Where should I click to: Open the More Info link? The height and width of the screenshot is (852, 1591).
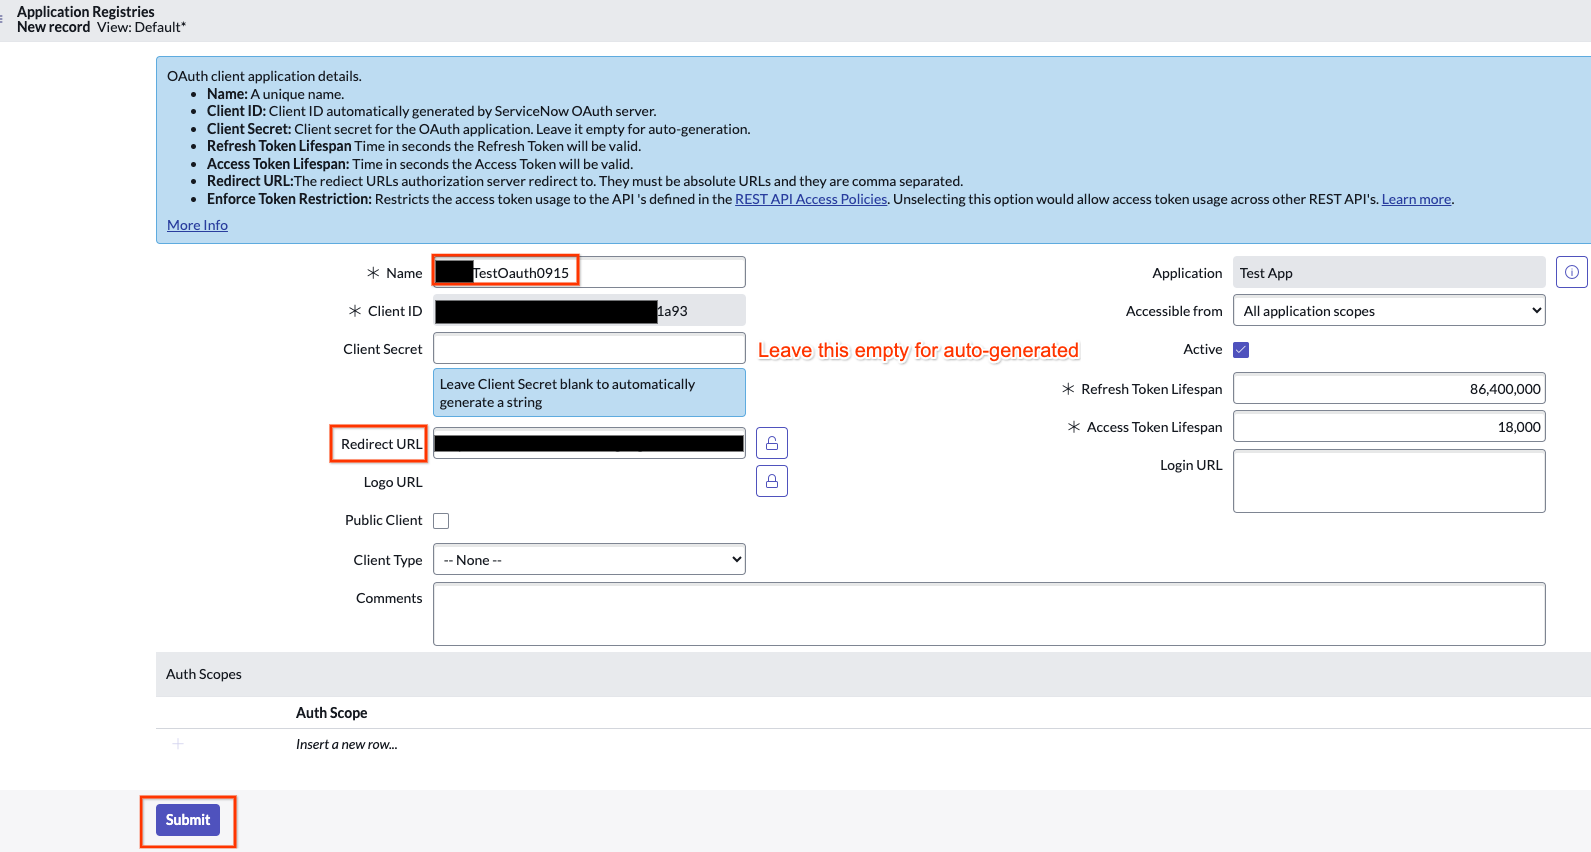point(197,225)
